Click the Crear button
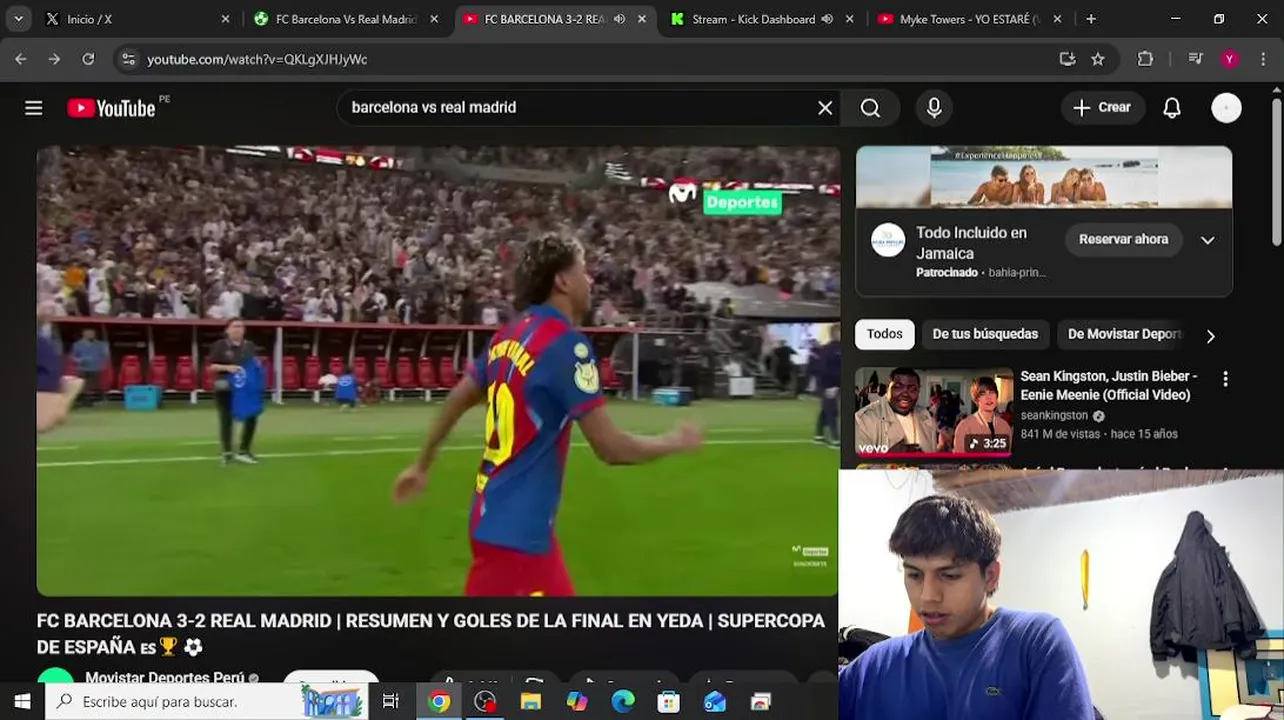1284x720 pixels. tap(1102, 108)
